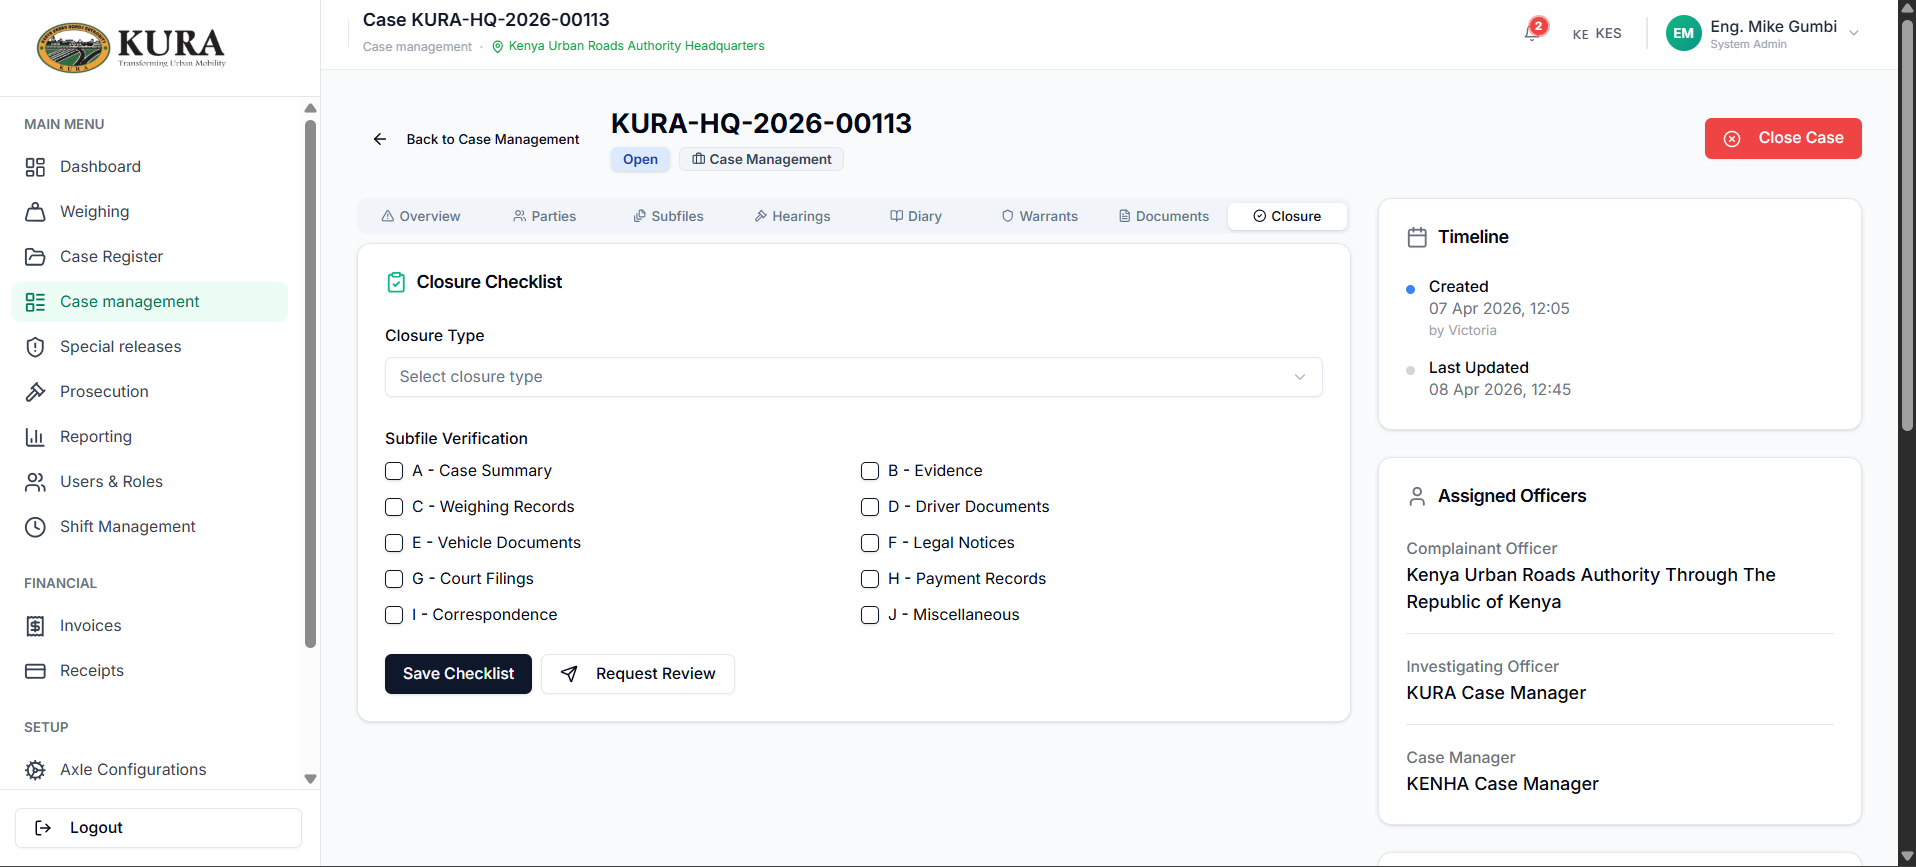Click the Logout arrow icon
The height and width of the screenshot is (867, 1916).
coord(43,828)
